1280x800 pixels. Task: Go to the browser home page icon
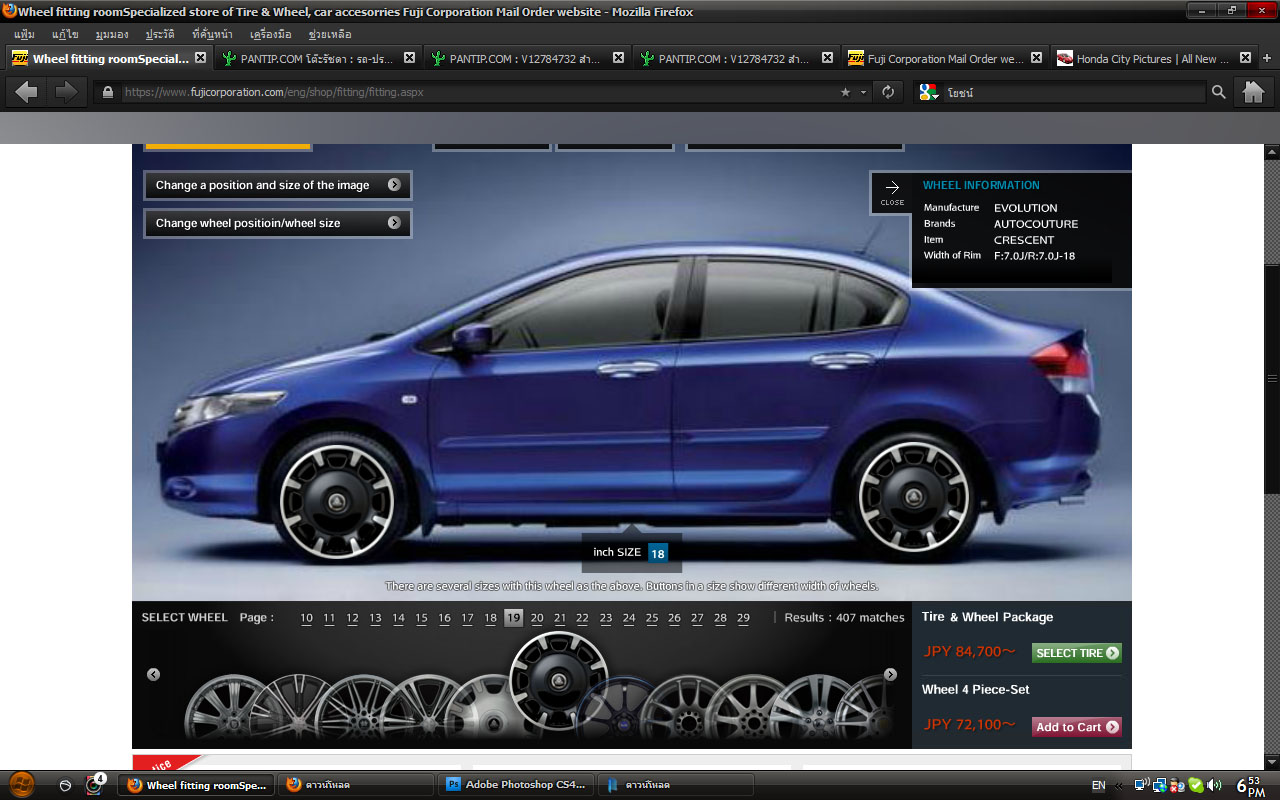[x=1253, y=92]
